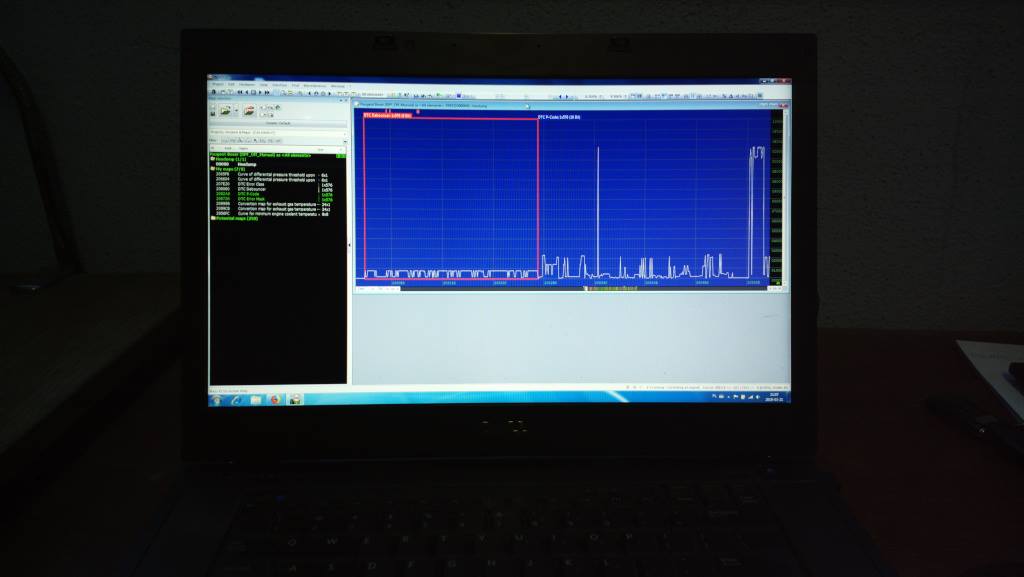The width and height of the screenshot is (1024, 577).
Task: Click the DTC P-Code label in the graph
Action: click(559, 117)
